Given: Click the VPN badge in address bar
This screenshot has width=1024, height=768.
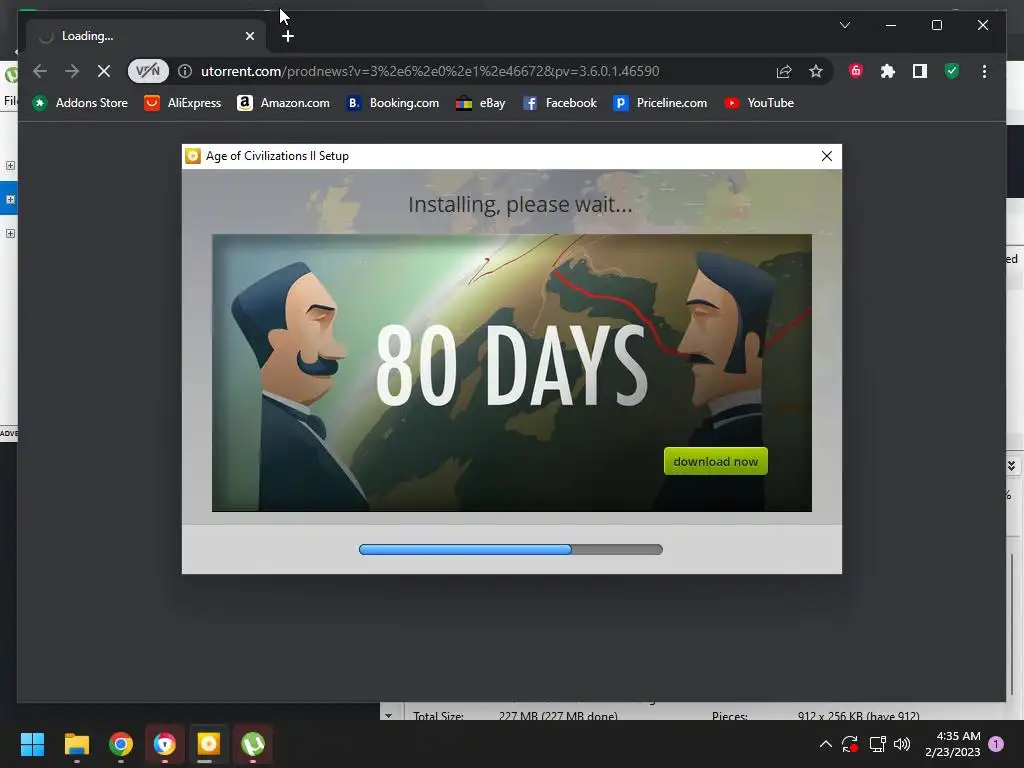Looking at the screenshot, I should [148, 71].
